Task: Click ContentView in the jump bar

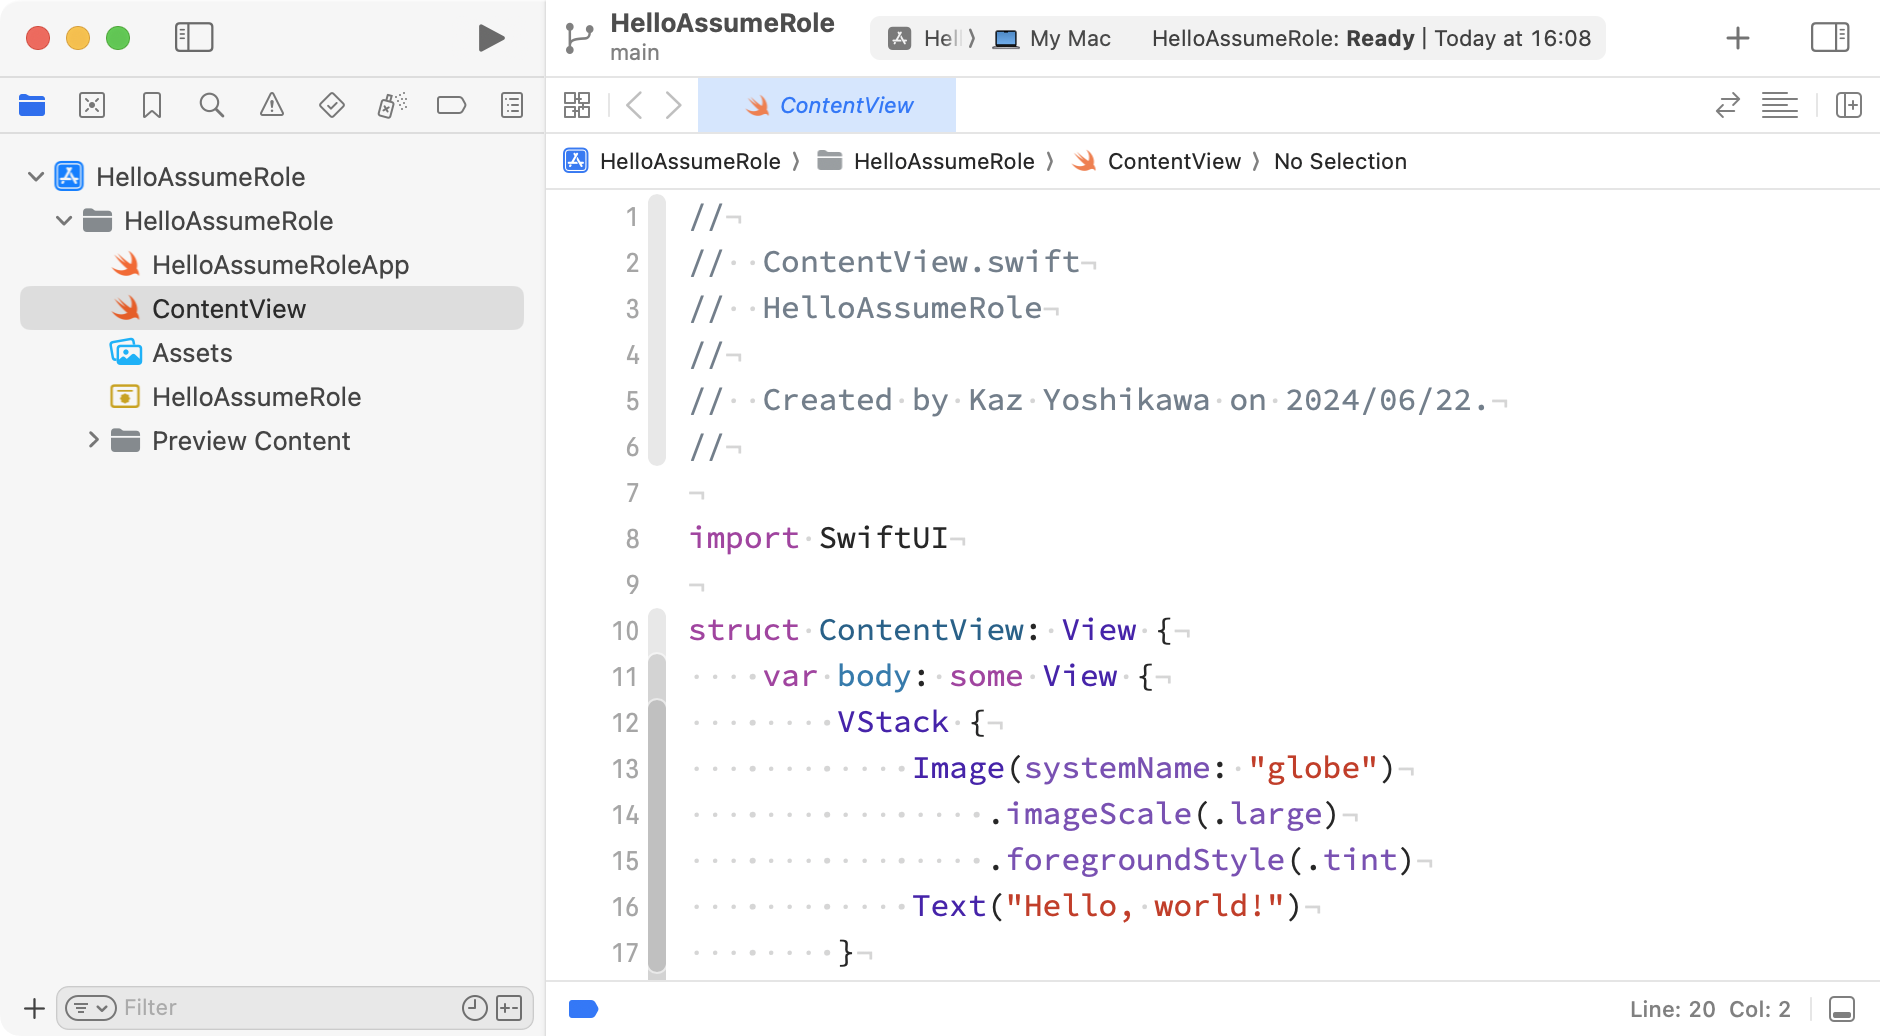Action: click(1156, 161)
